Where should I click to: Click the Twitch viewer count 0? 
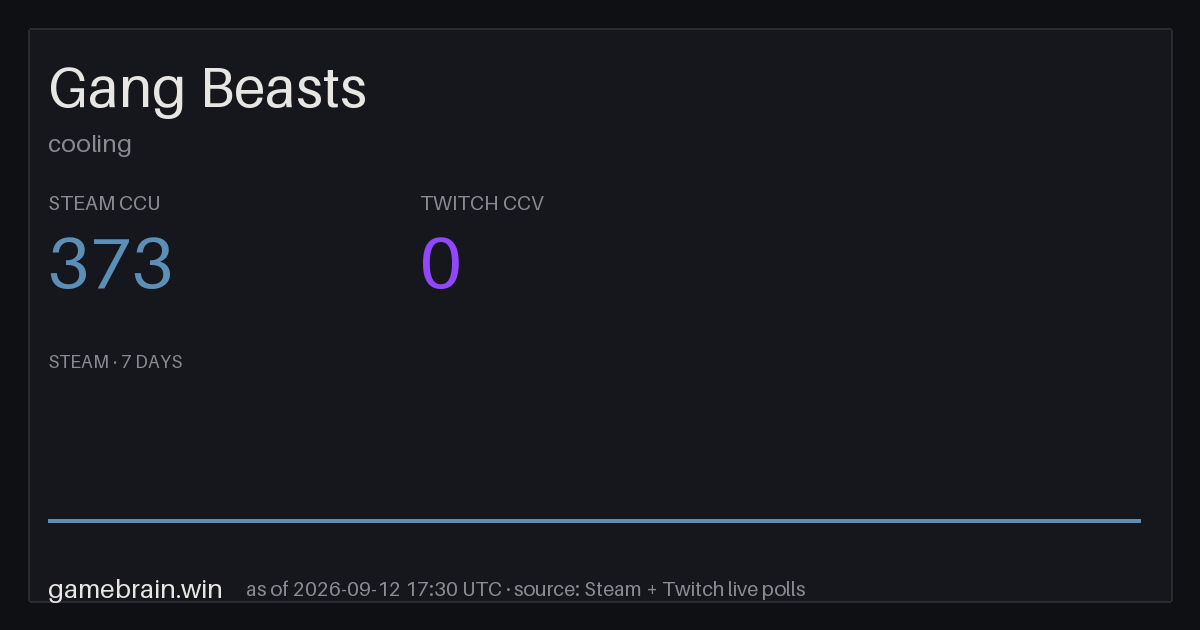(441, 263)
